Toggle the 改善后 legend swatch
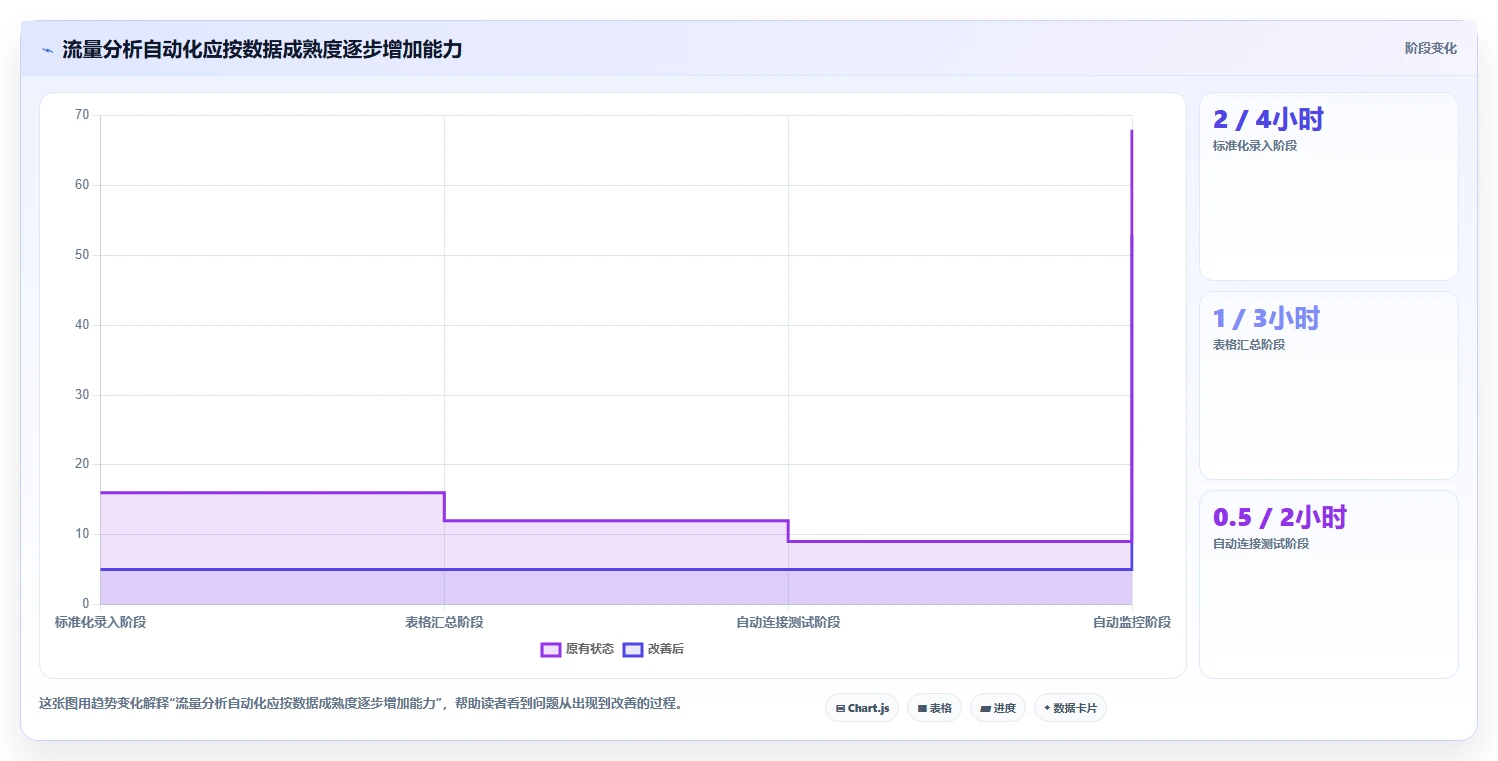This screenshot has width=1498, height=761. coord(632,649)
